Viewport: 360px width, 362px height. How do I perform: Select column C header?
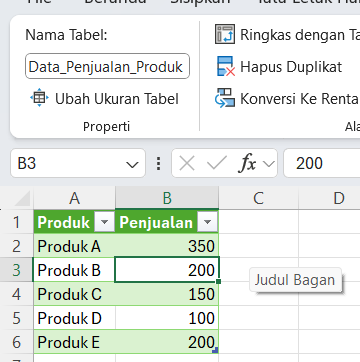tap(258, 199)
